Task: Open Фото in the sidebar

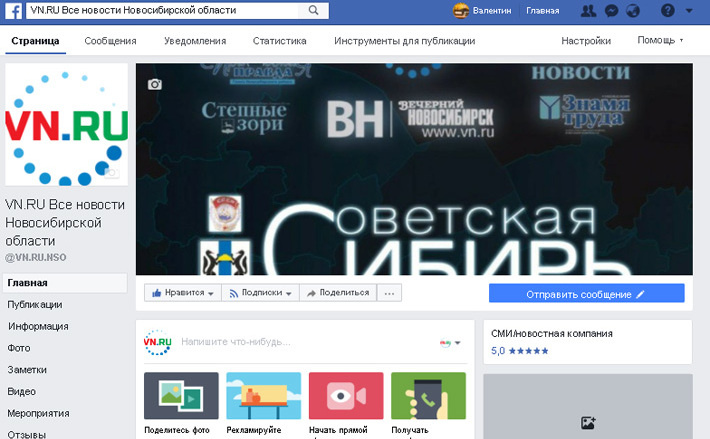Action: pyautogui.click(x=19, y=348)
